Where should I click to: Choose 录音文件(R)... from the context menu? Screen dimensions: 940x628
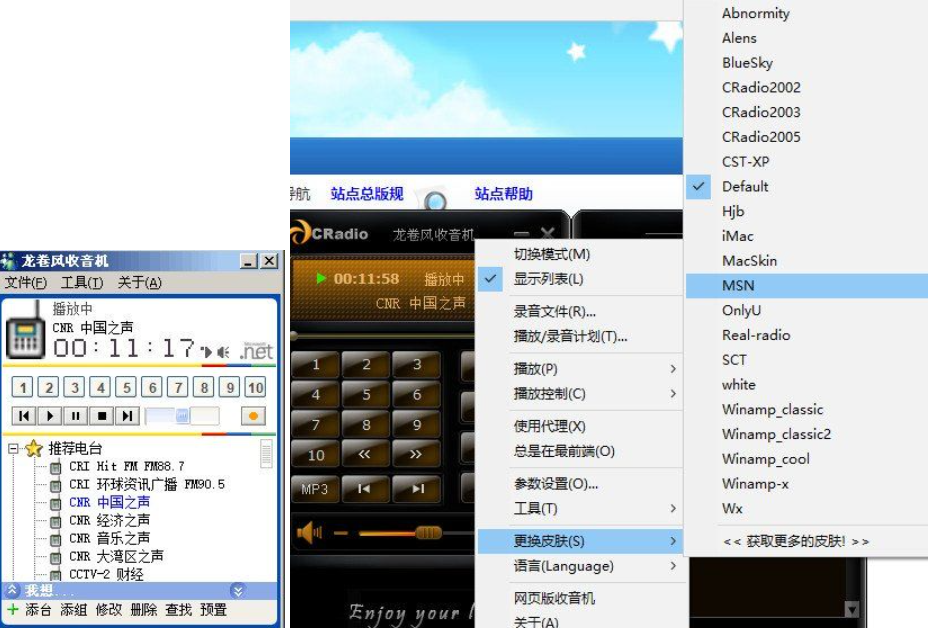pyautogui.click(x=555, y=312)
